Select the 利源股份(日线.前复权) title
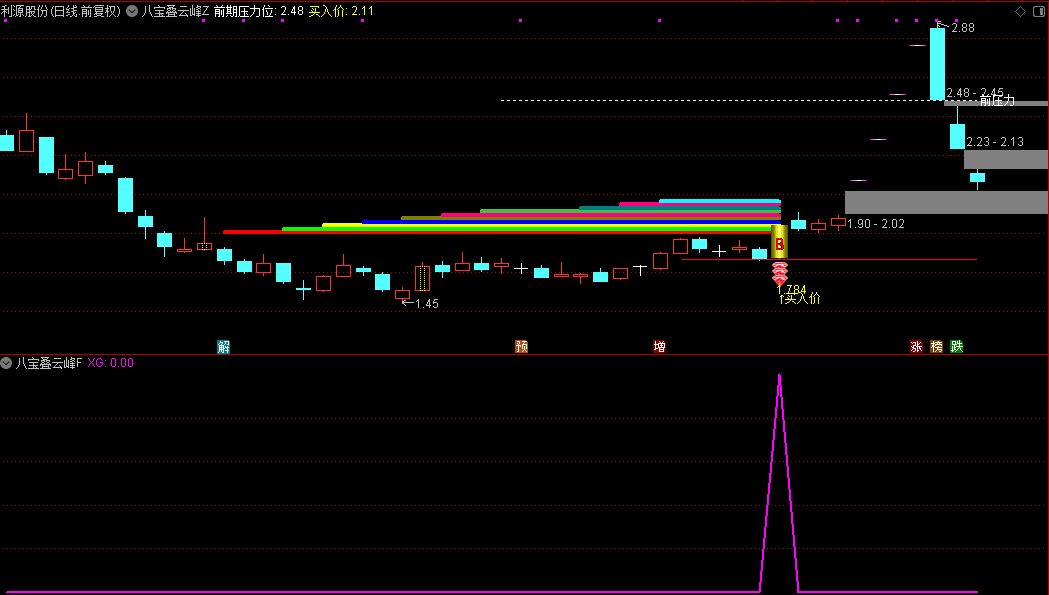 click(x=61, y=11)
